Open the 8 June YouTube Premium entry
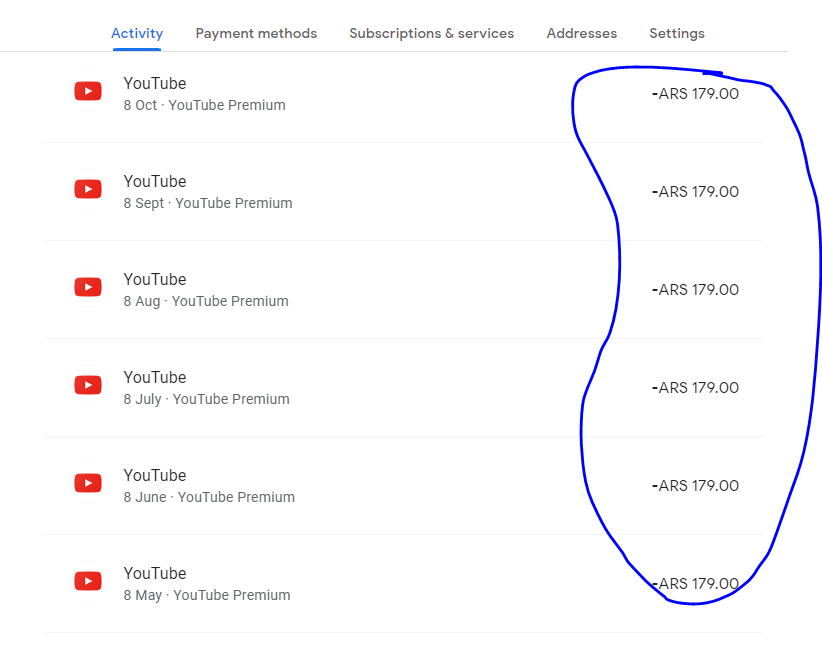 404,486
